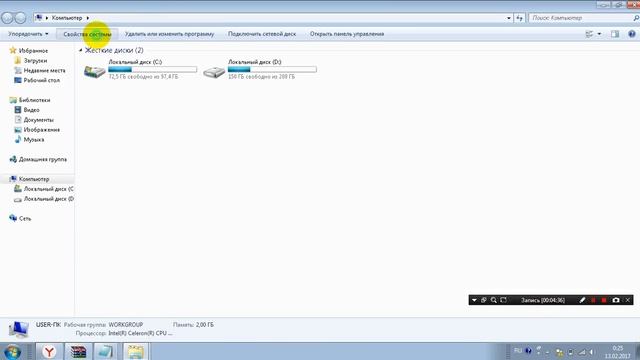Close the recorder panel with X

click(628, 300)
